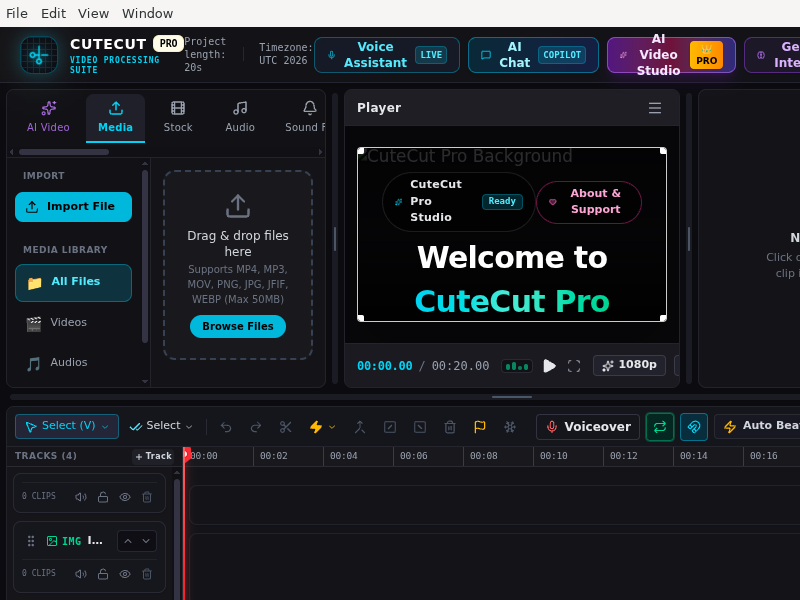The width and height of the screenshot is (800, 600).
Task: Toggle visibility eye on the IMG track
Action: pyautogui.click(x=125, y=574)
